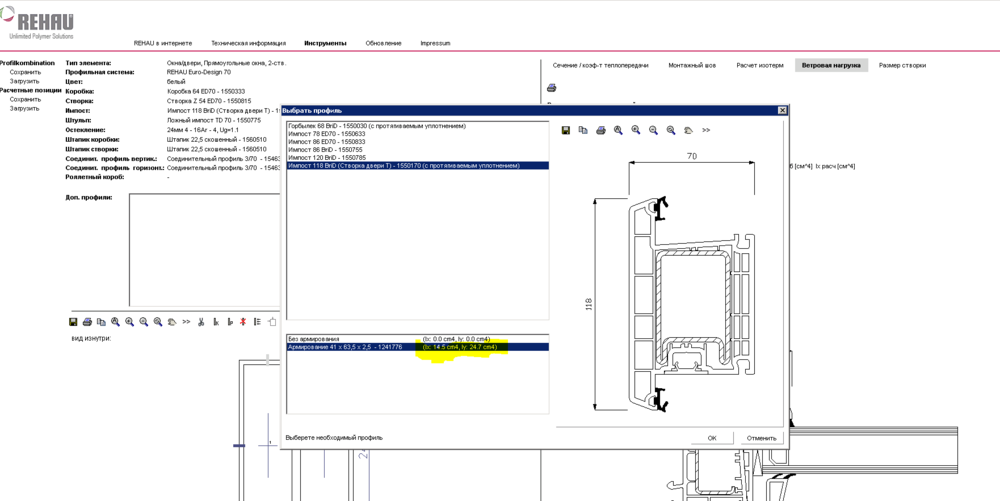Viewport: 1000px width, 501px height.
Task: Click 'Загрузить' under Profilkombination
Action: click(x=25, y=81)
